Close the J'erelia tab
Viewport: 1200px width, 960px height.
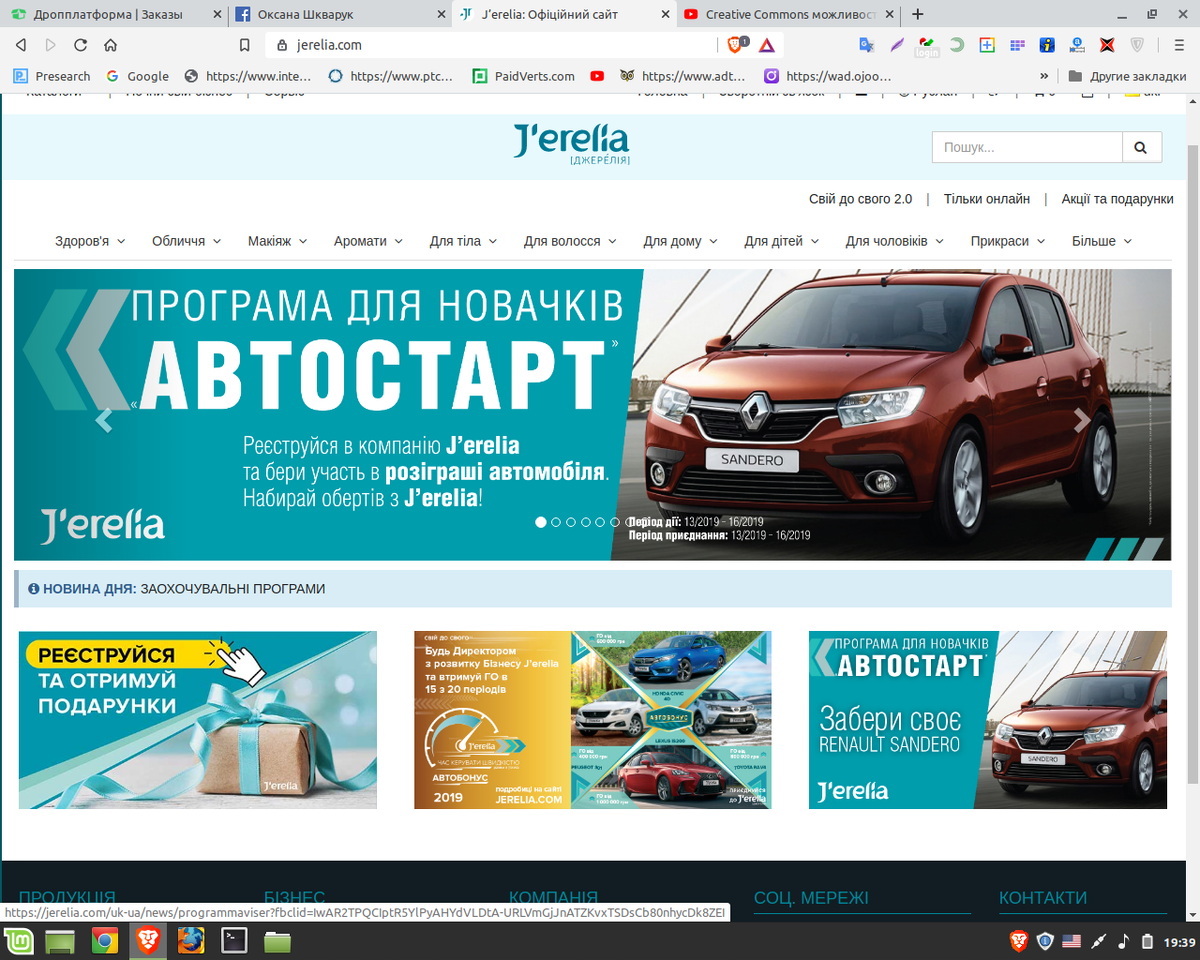click(x=664, y=15)
